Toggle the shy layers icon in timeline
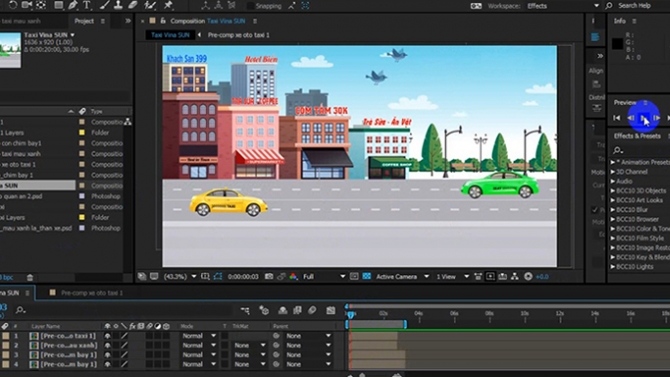Viewport: 670px width, 377px height. pos(282,310)
